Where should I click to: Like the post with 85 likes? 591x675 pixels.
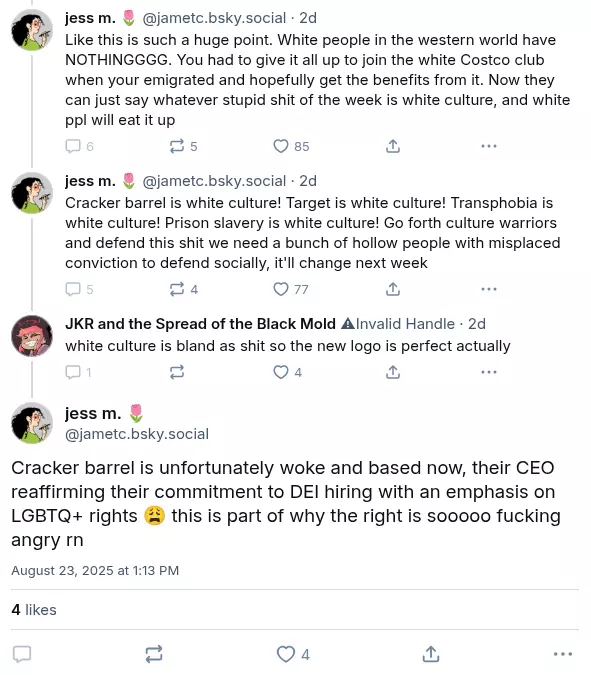tap(291, 146)
